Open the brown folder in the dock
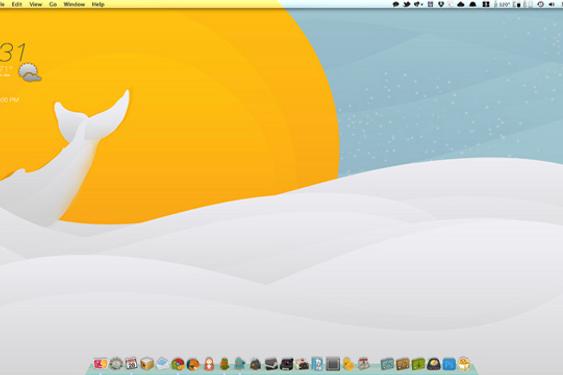Viewport: 563px width, 375px height. [403, 364]
